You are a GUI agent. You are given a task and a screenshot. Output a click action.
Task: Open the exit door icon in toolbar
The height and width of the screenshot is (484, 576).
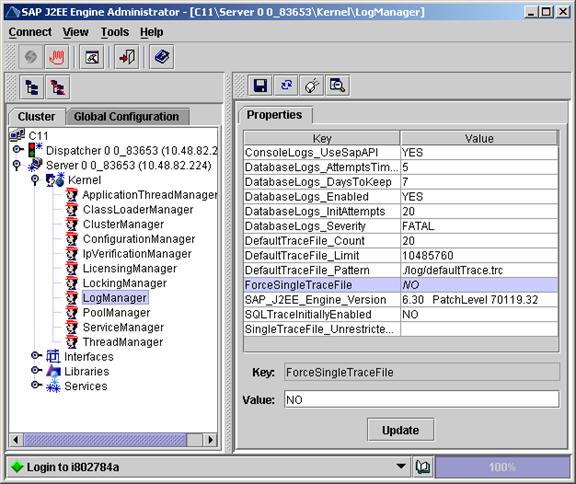tap(127, 57)
